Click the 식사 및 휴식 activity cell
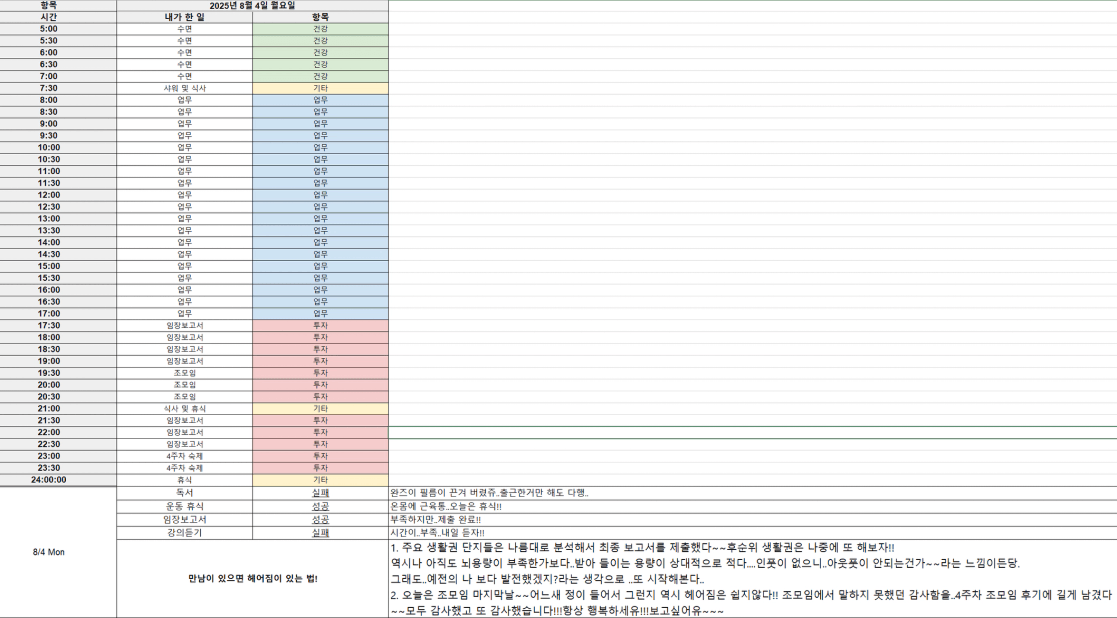This screenshot has height=618, width=1117. [x=185, y=409]
